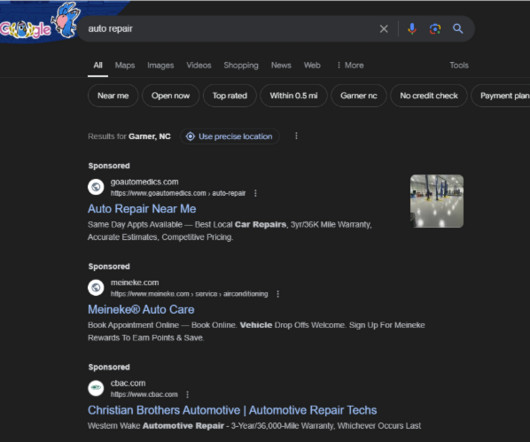Image resolution: width=530 pixels, height=442 pixels.
Task: Click into the auto repair search field
Action: (x=230, y=29)
